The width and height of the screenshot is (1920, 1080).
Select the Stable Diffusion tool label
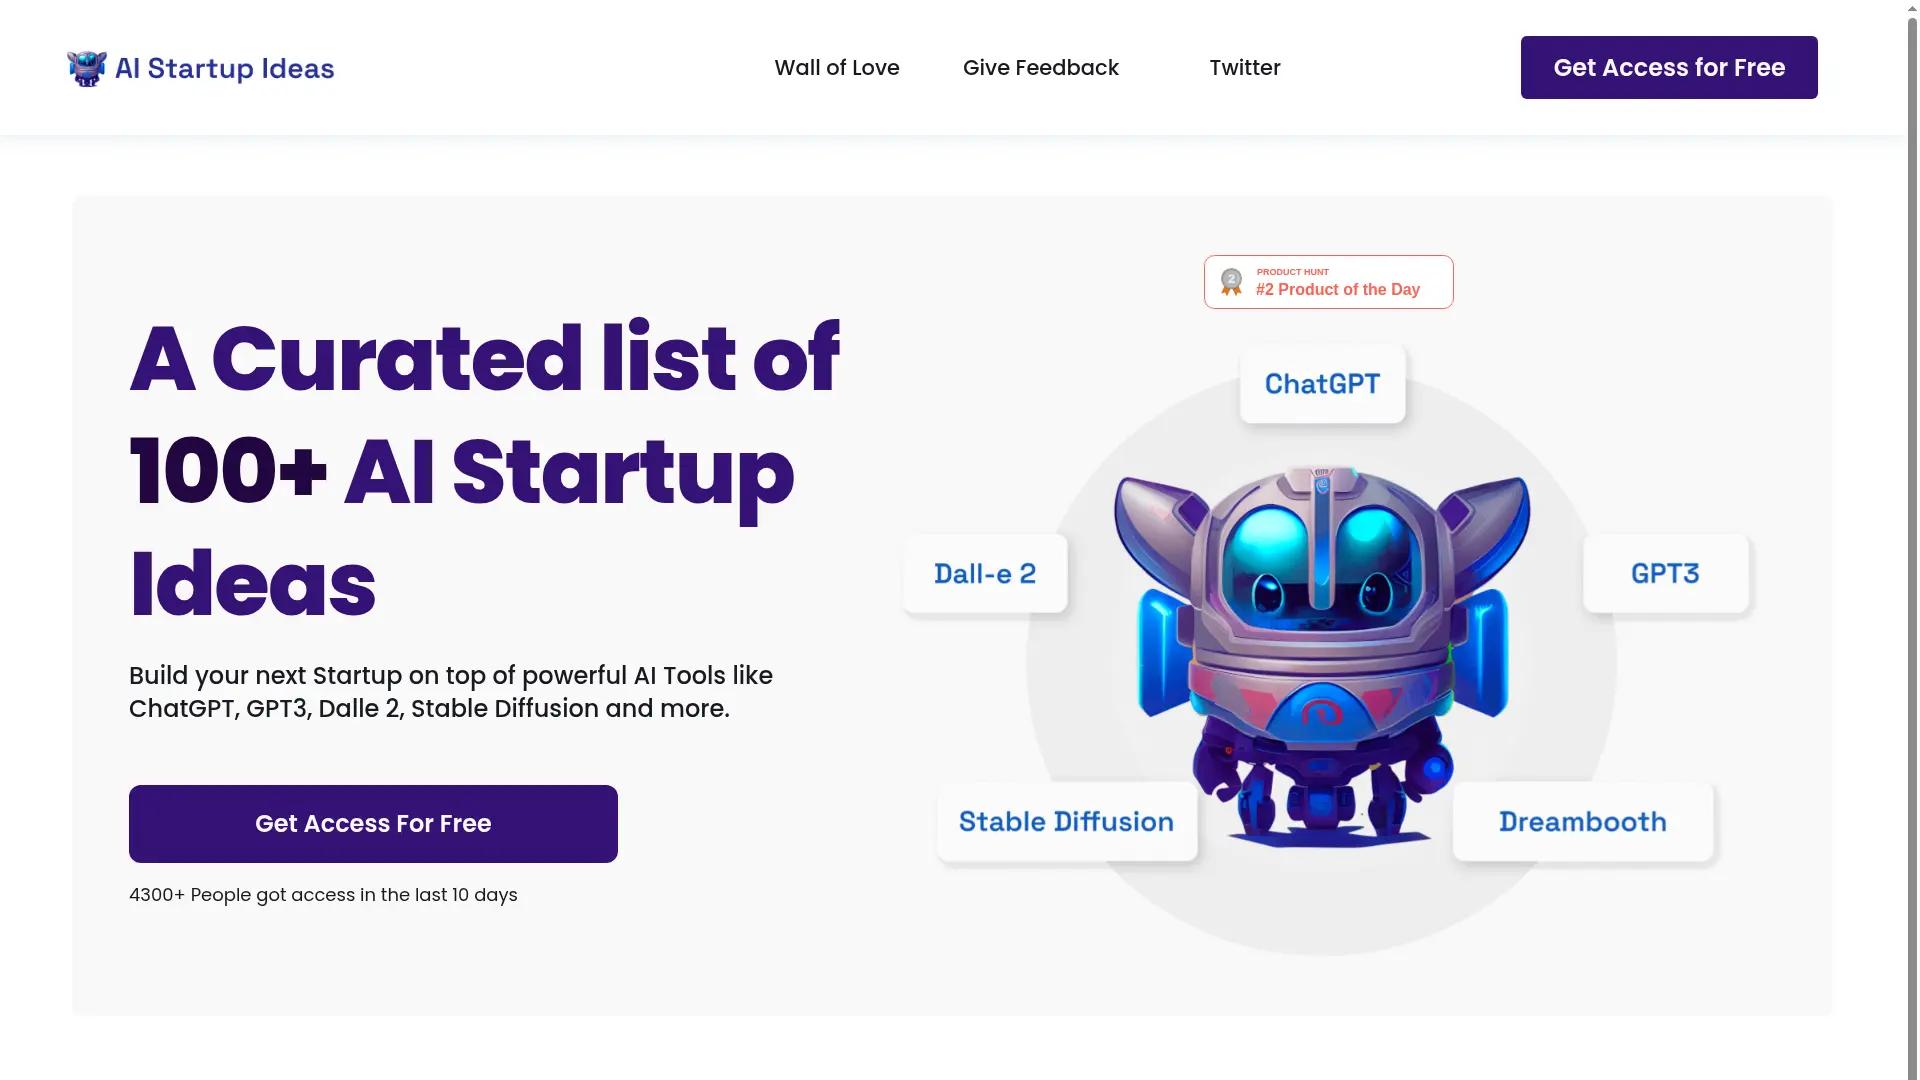pyautogui.click(x=1065, y=821)
